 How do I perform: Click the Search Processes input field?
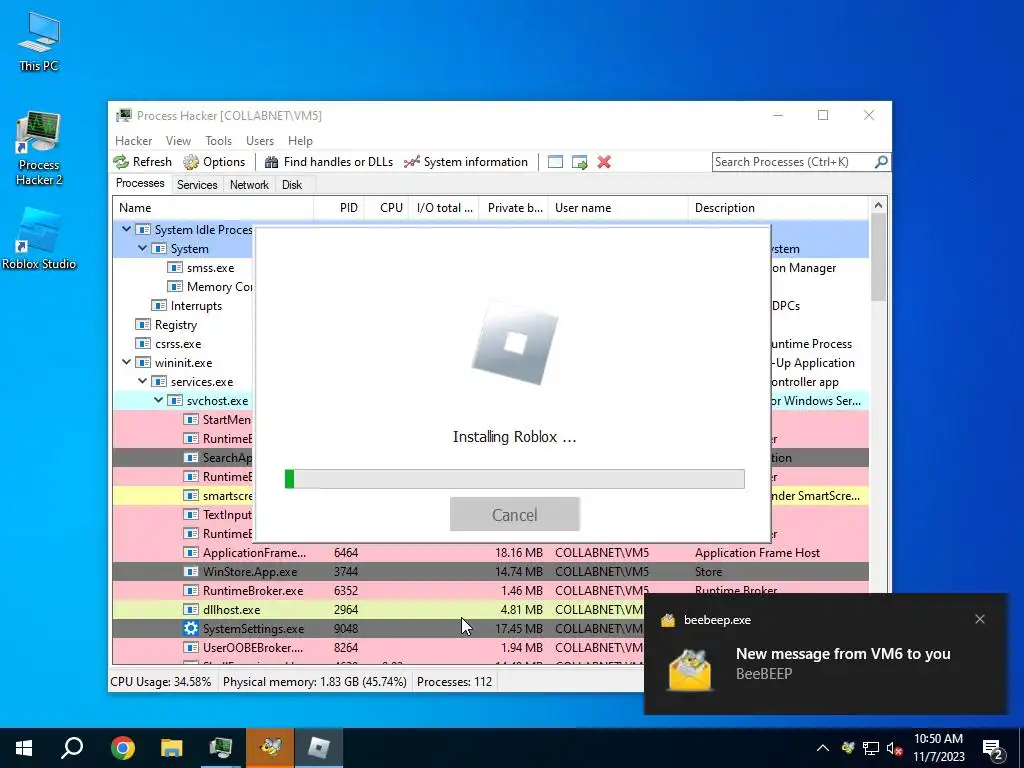pyautogui.click(x=793, y=162)
